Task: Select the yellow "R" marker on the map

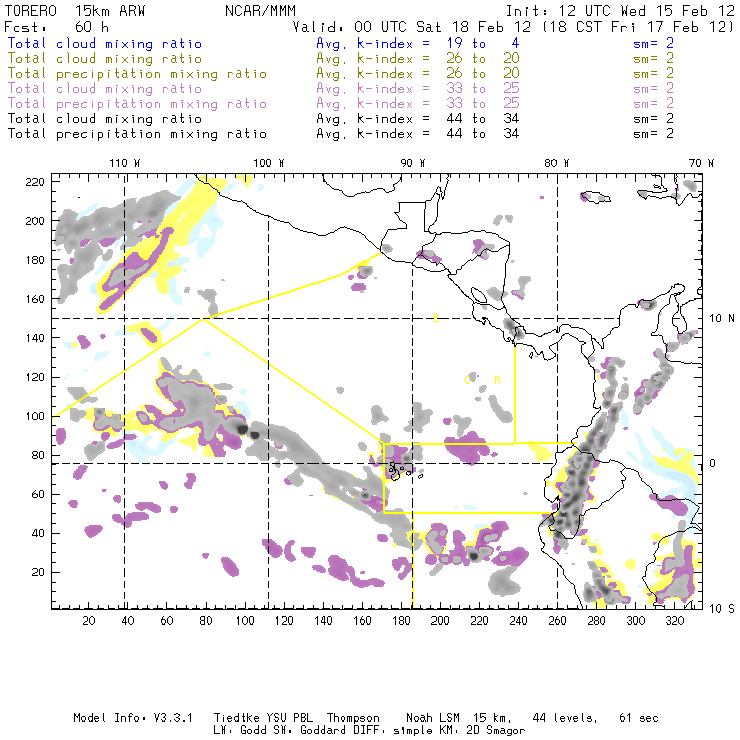Action: click(497, 380)
